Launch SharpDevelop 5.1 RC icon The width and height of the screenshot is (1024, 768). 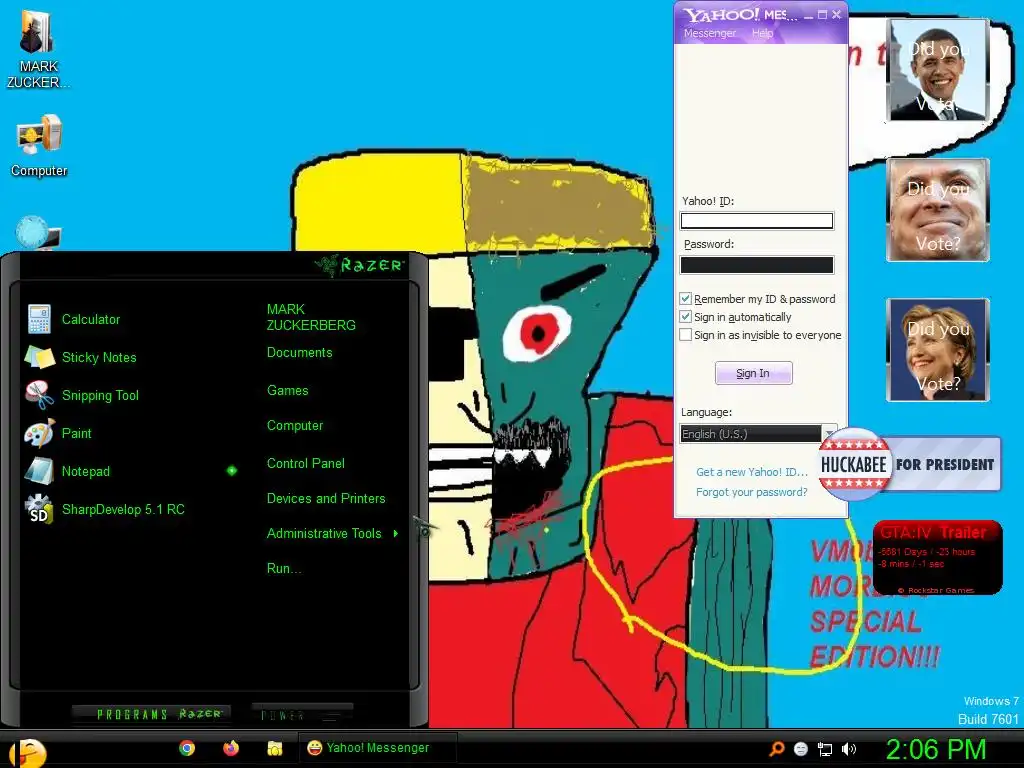(x=39, y=509)
